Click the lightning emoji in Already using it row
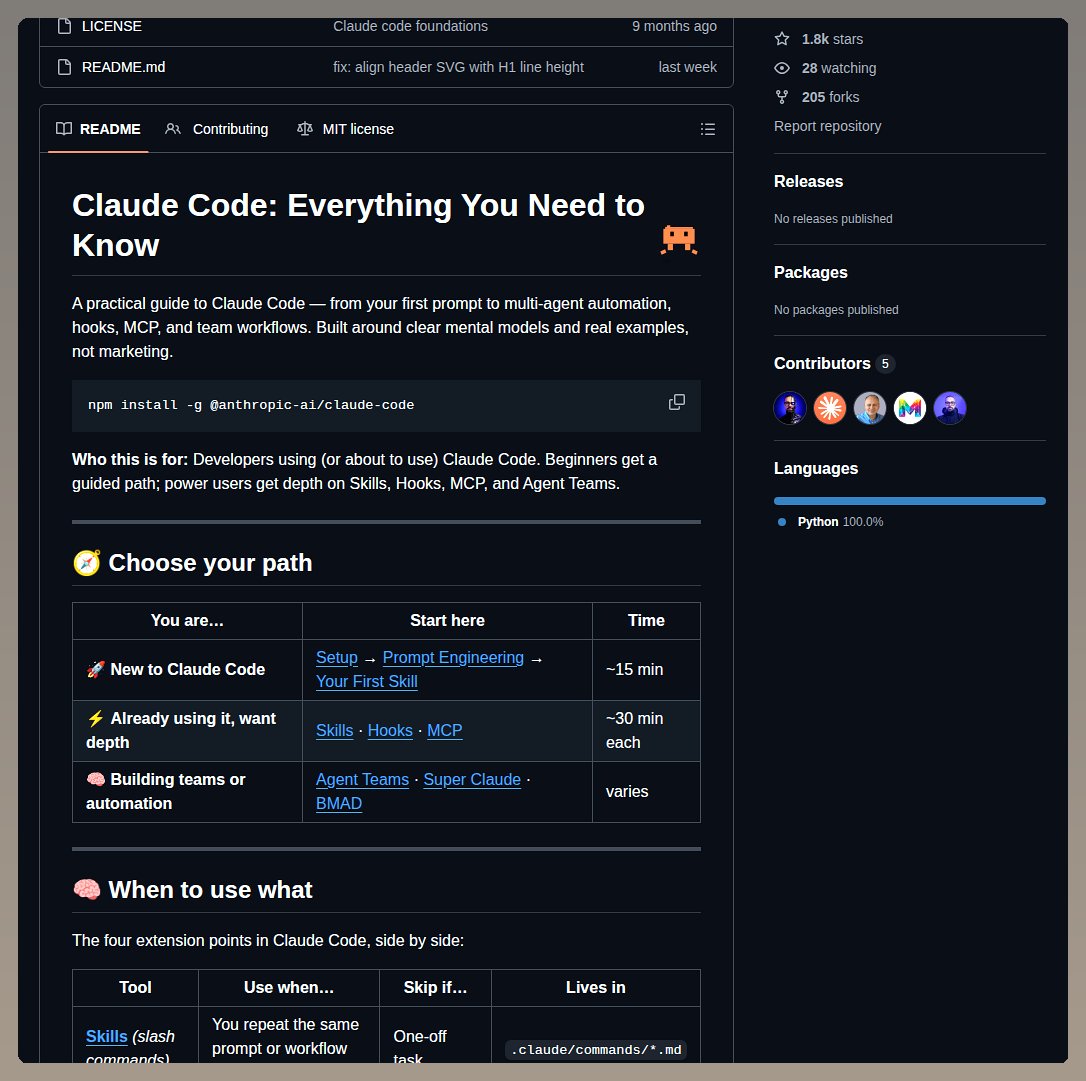Screen dimensions: 1086x1081 click(x=96, y=719)
